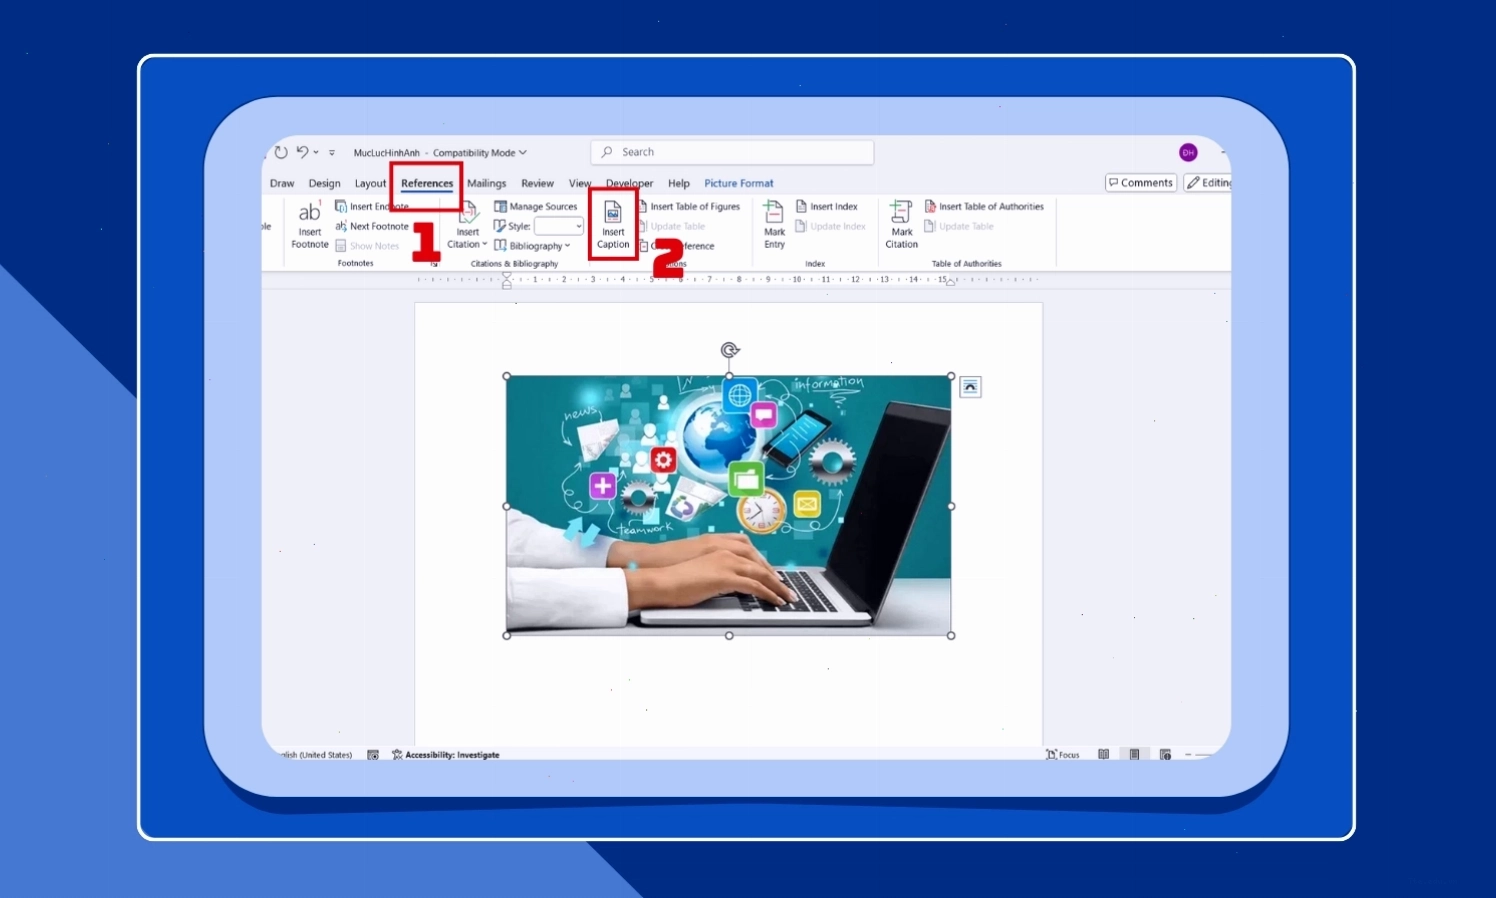1496x898 pixels.
Task: Switch to Print Layout view
Action: (x=1134, y=755)
